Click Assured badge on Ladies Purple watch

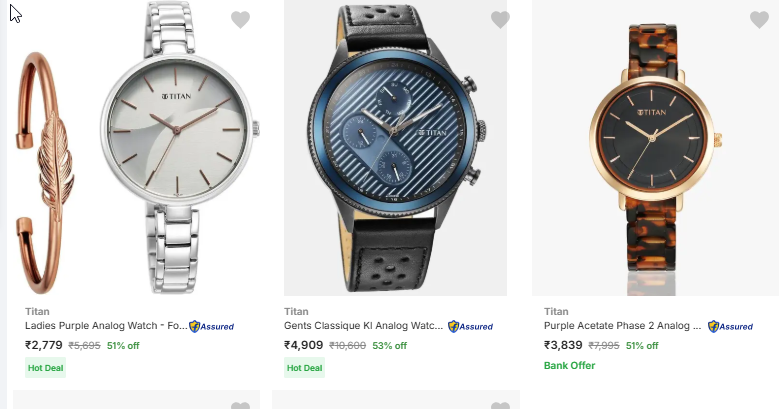[x=211, y=326]
